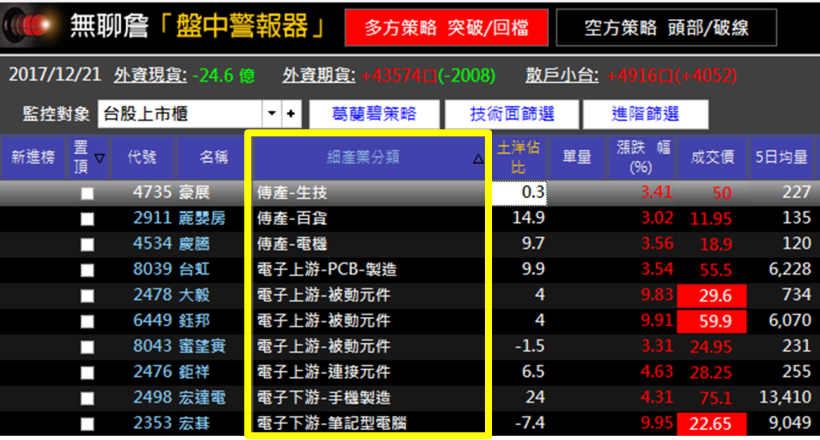The width and height of the screenshot is (820, 440).
Task: Sort by the 土洋佔比 column header
Action: pyautogui.click(x=518, y=157)
